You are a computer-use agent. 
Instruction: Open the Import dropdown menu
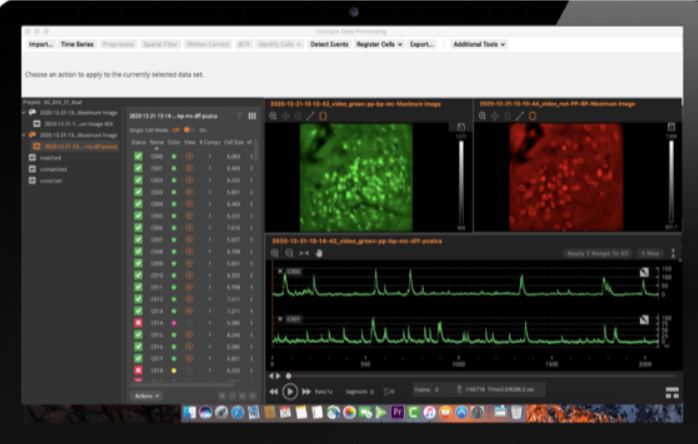pyautogui.click(x=41, y=44)
